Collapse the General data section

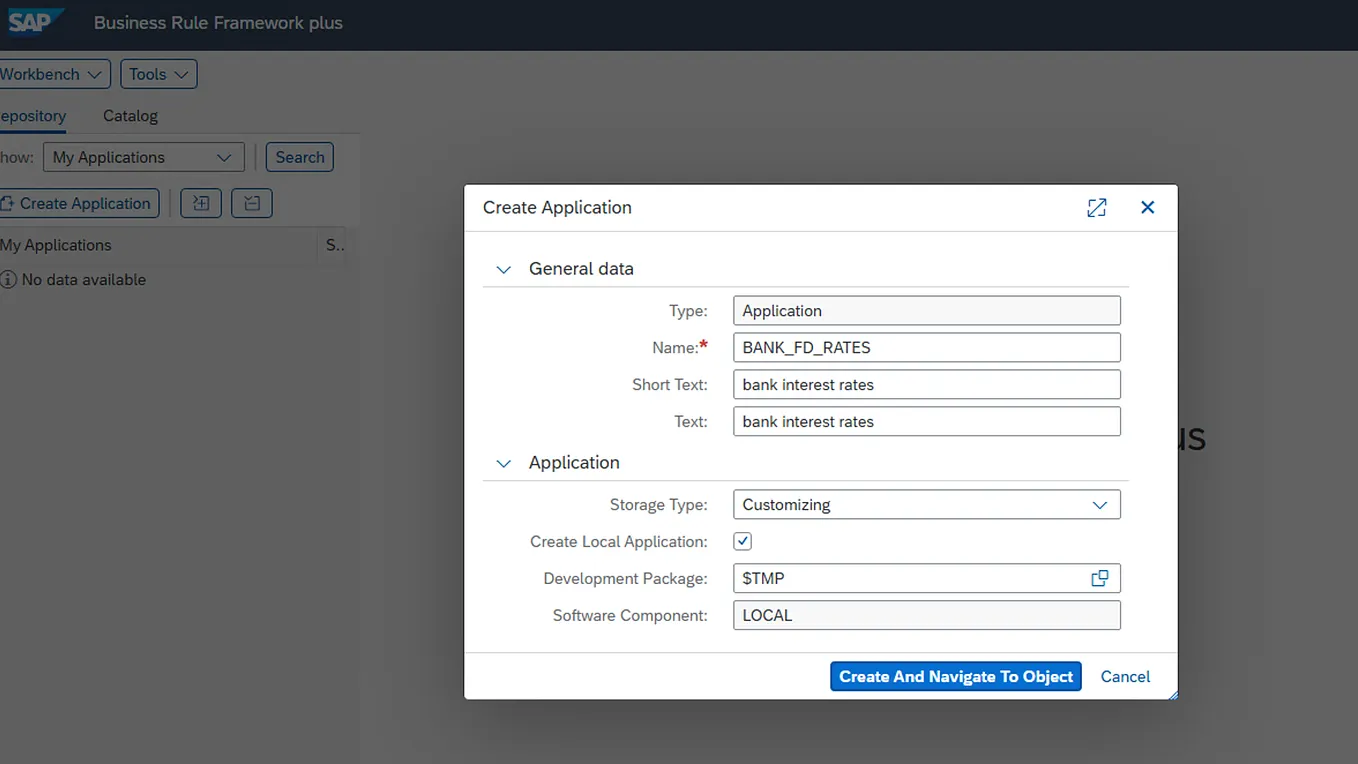[x=503, y=269]
